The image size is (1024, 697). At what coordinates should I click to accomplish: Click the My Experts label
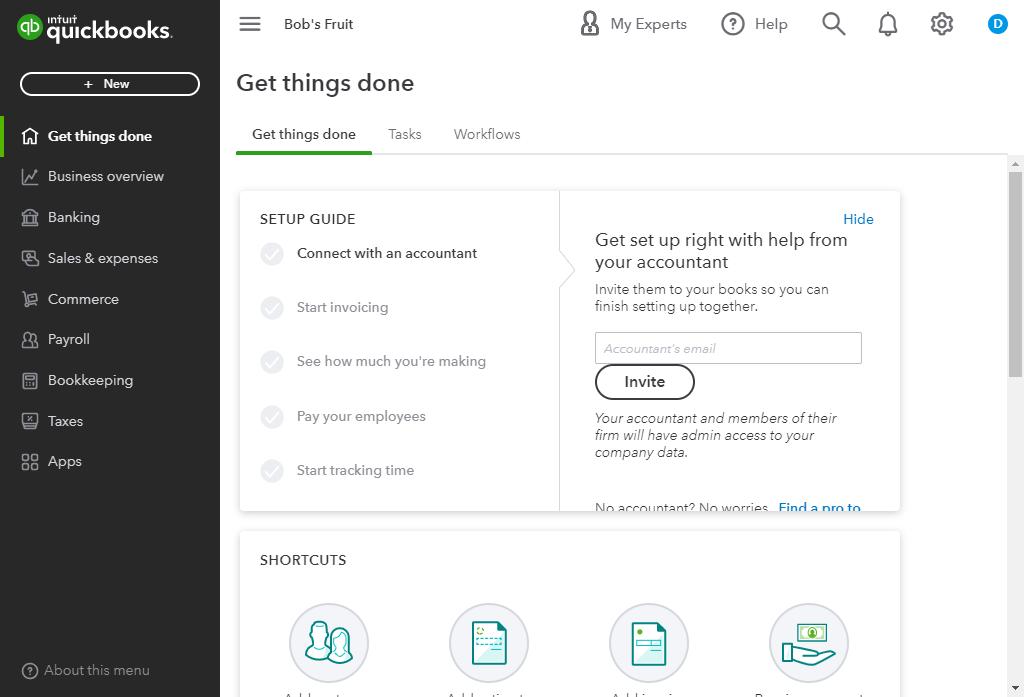coord(648,24)
